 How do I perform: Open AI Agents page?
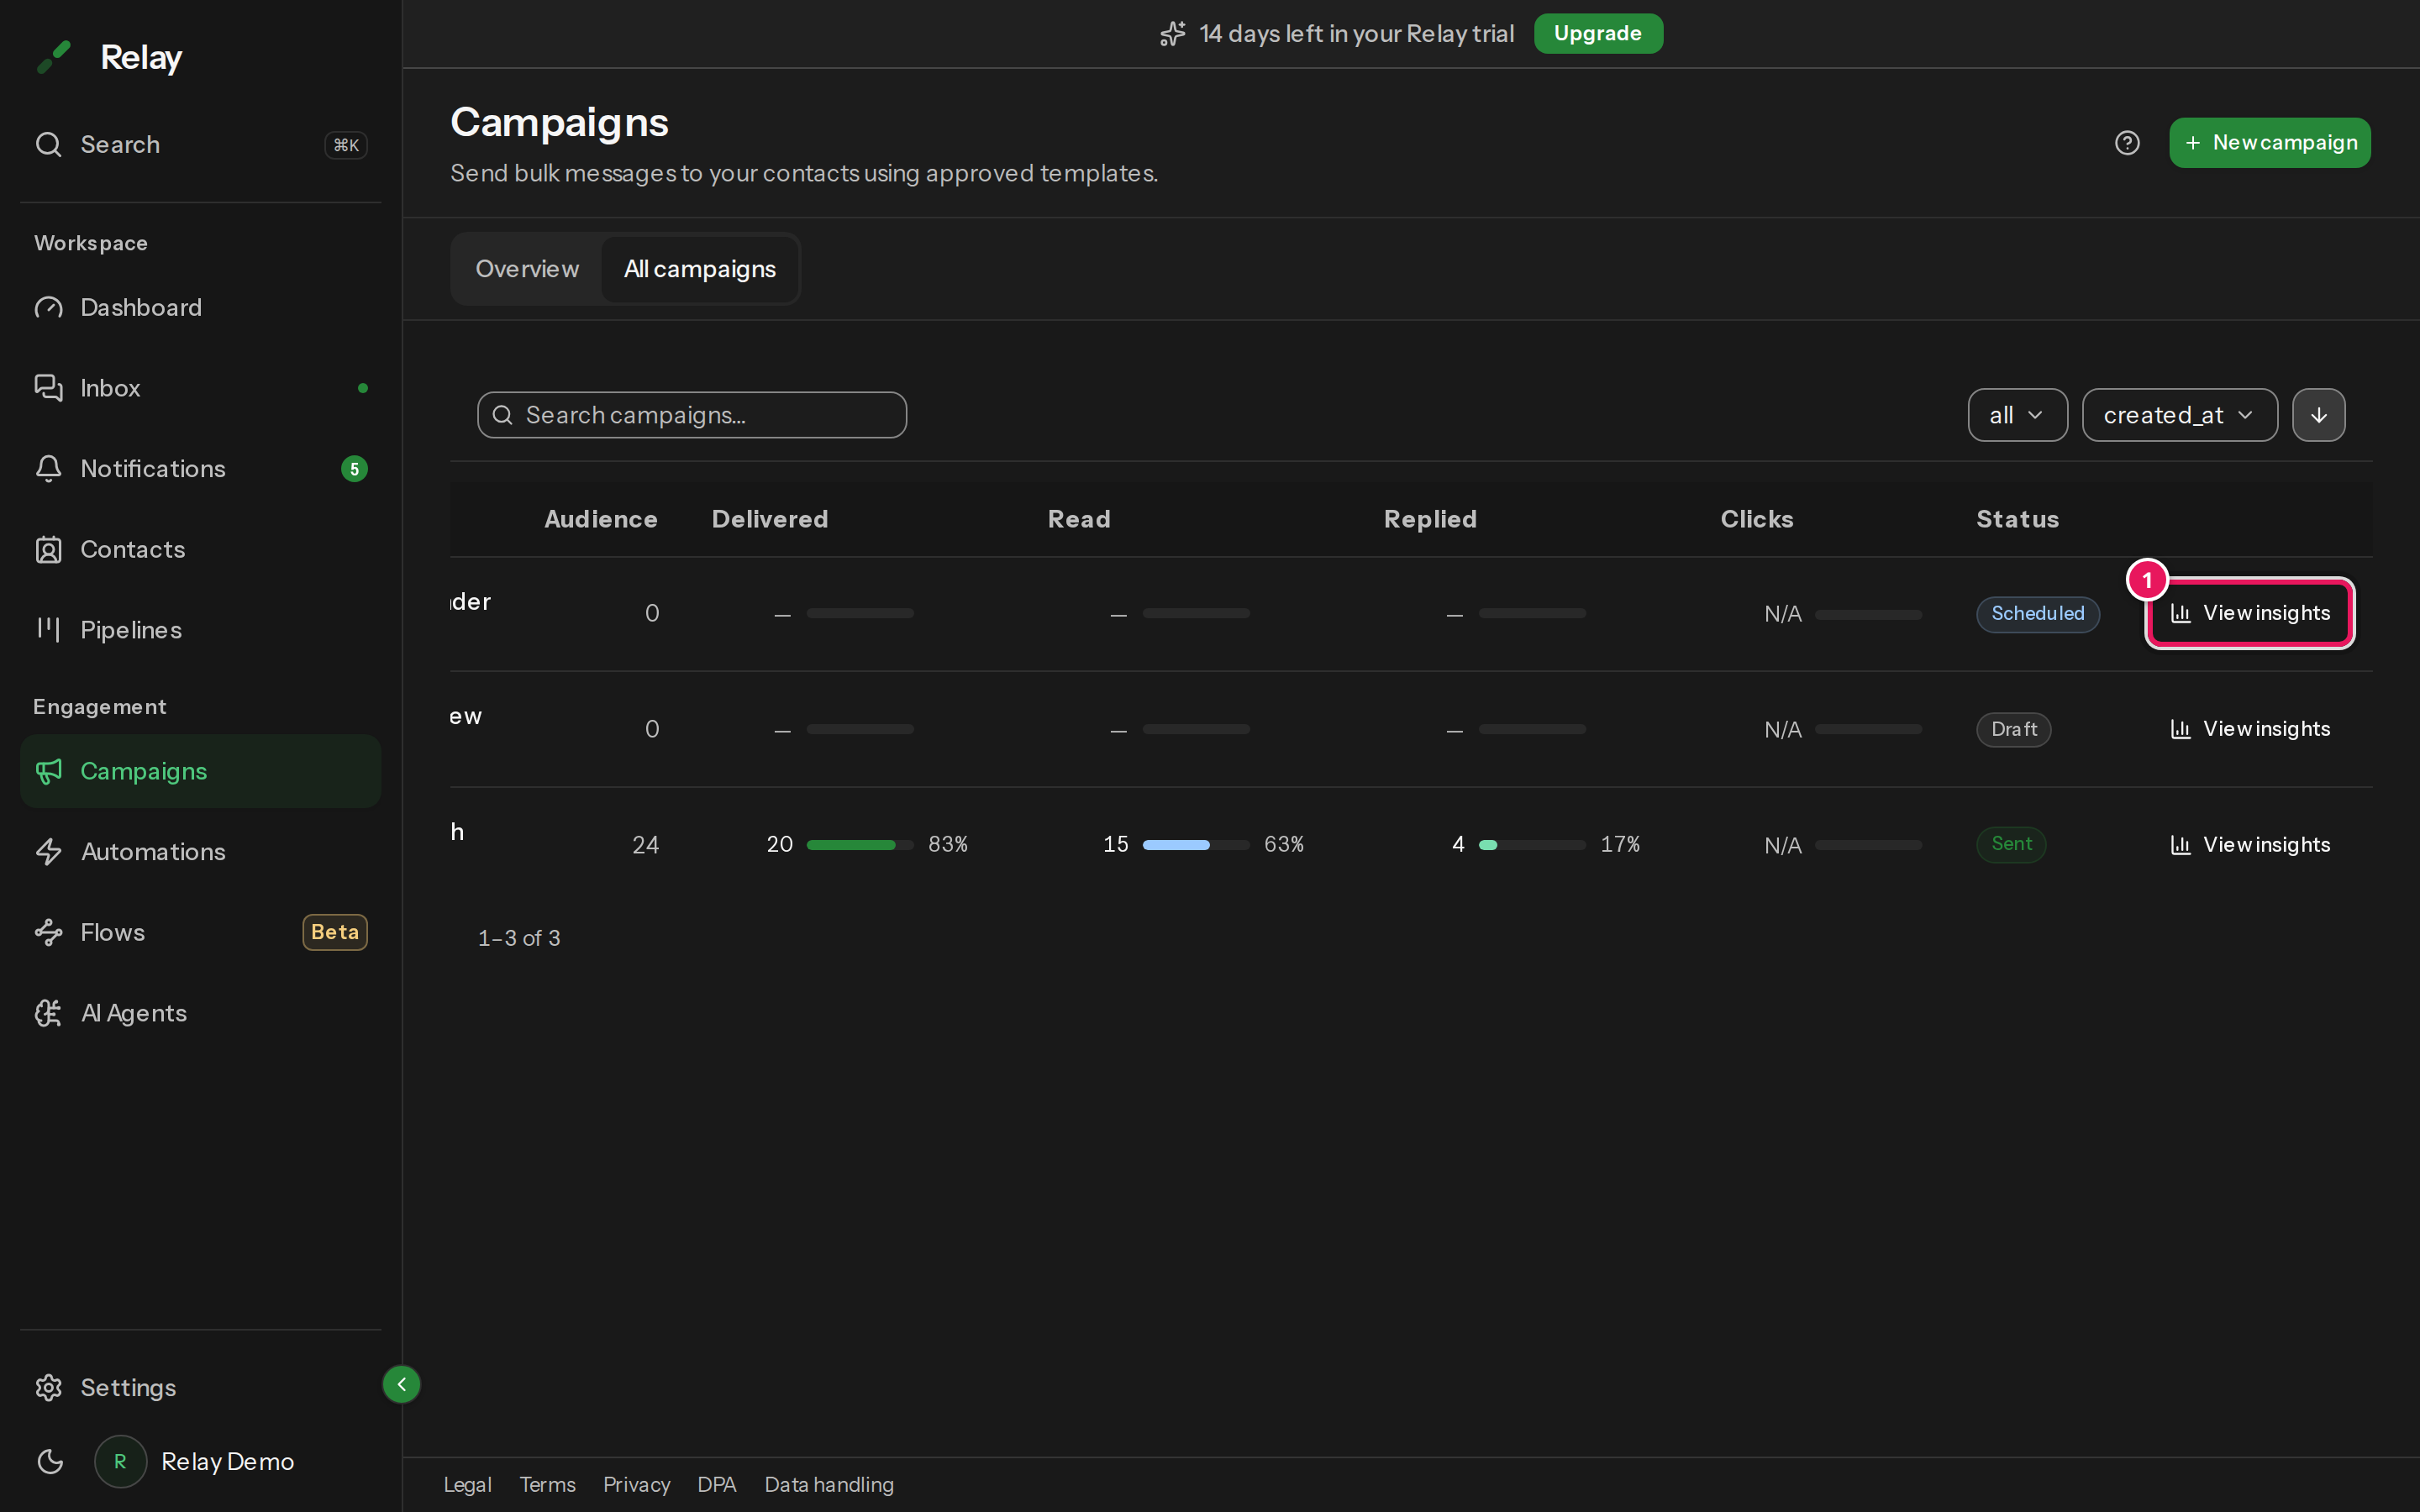pos(200,1013)
